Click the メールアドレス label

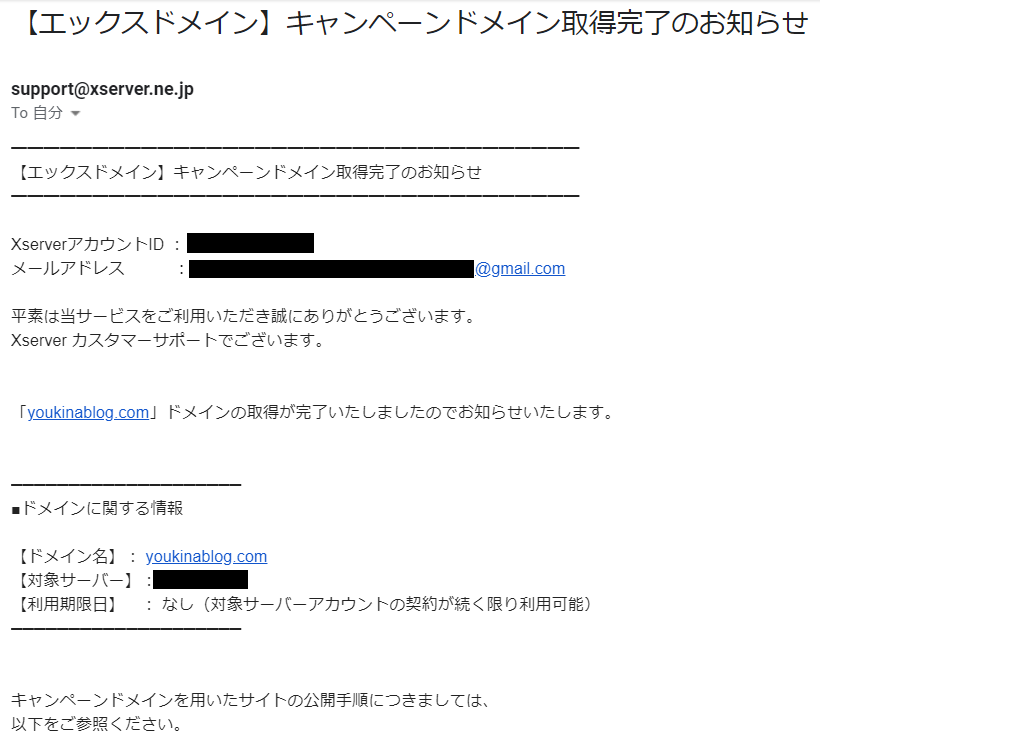[68, 269]
